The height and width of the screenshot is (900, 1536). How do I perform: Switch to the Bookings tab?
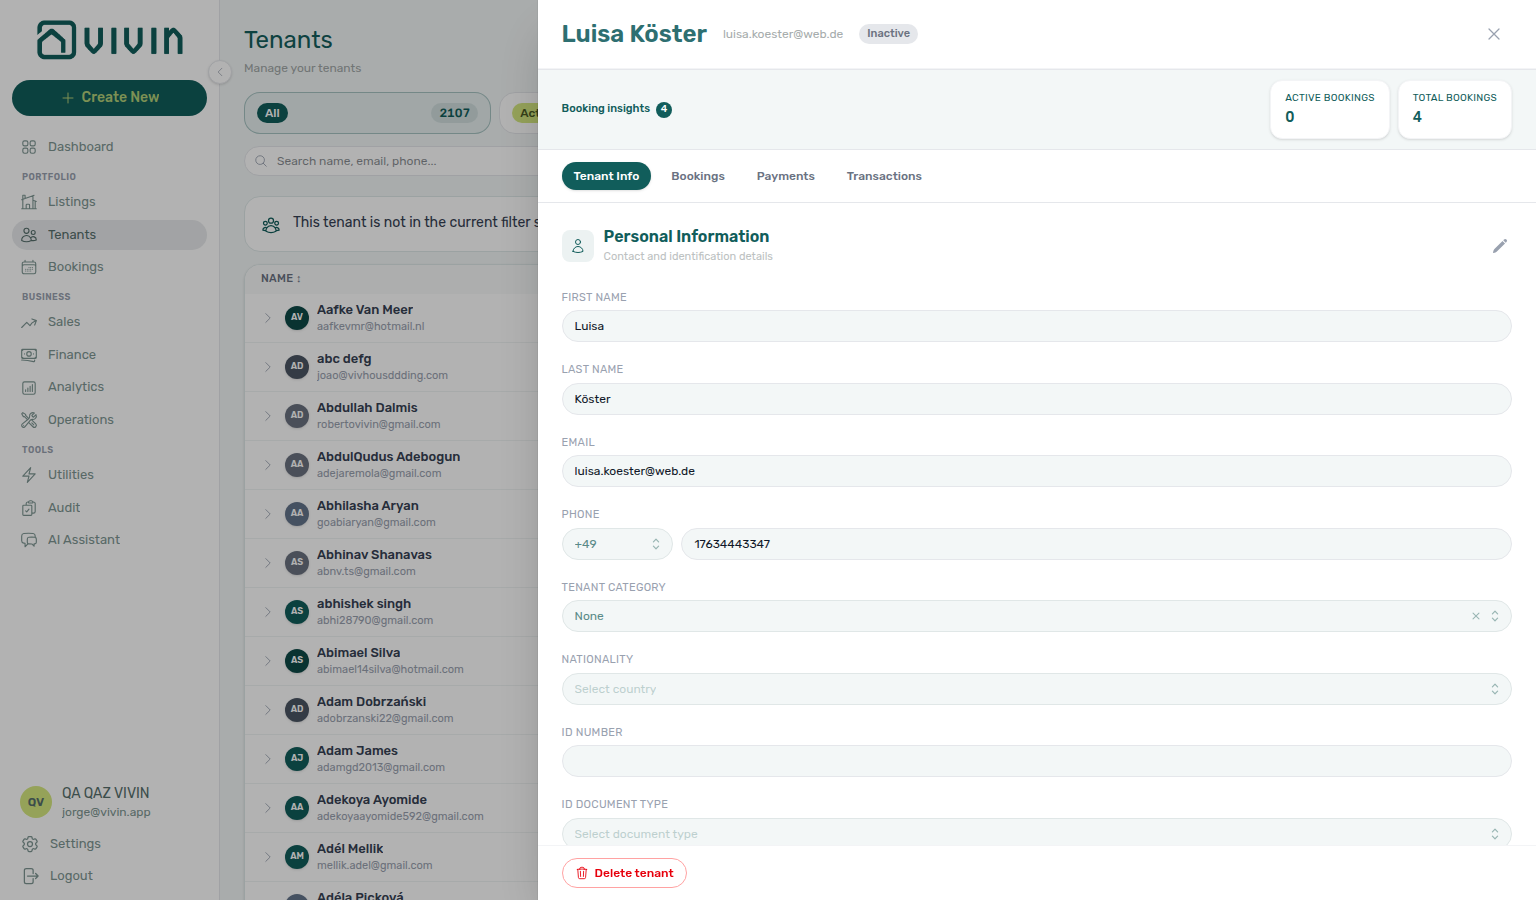(x=698, y=176)
